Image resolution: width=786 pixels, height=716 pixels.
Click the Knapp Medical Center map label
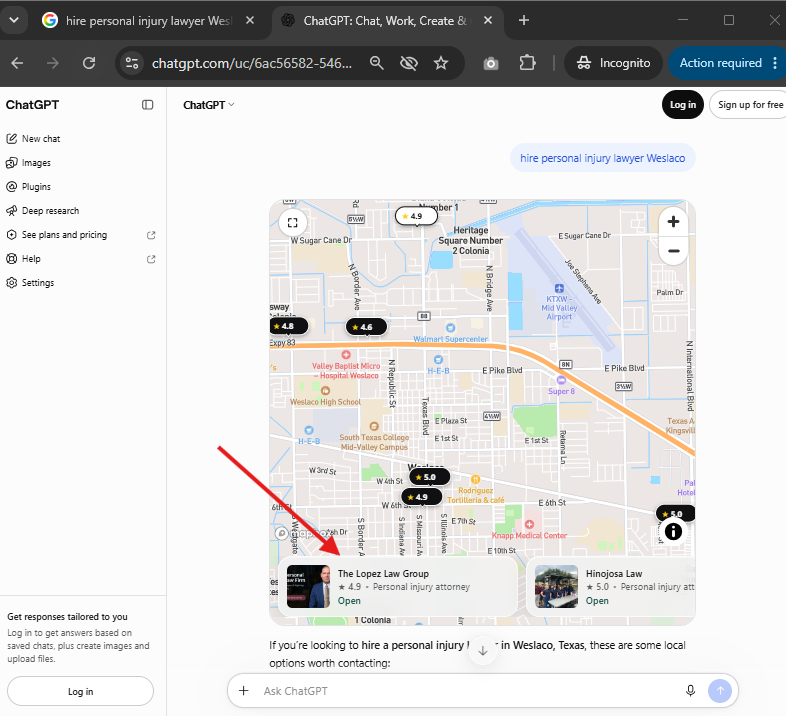click(x=529, y=535)
